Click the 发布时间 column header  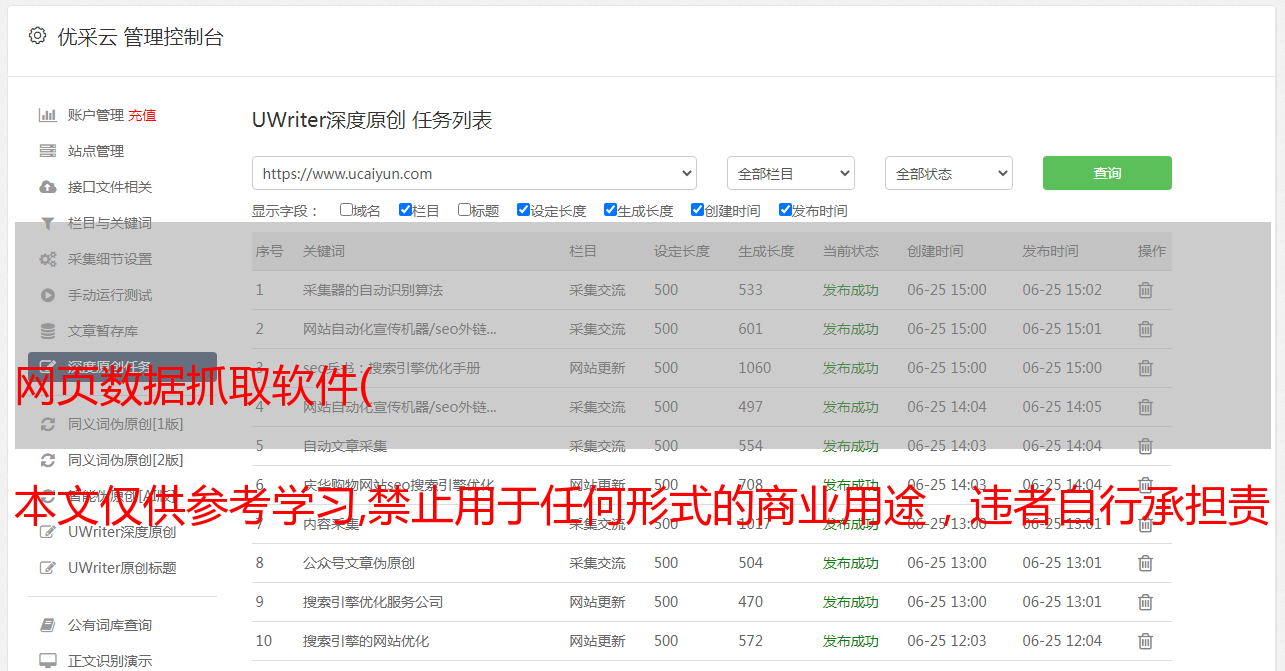tap(1050, 251)
